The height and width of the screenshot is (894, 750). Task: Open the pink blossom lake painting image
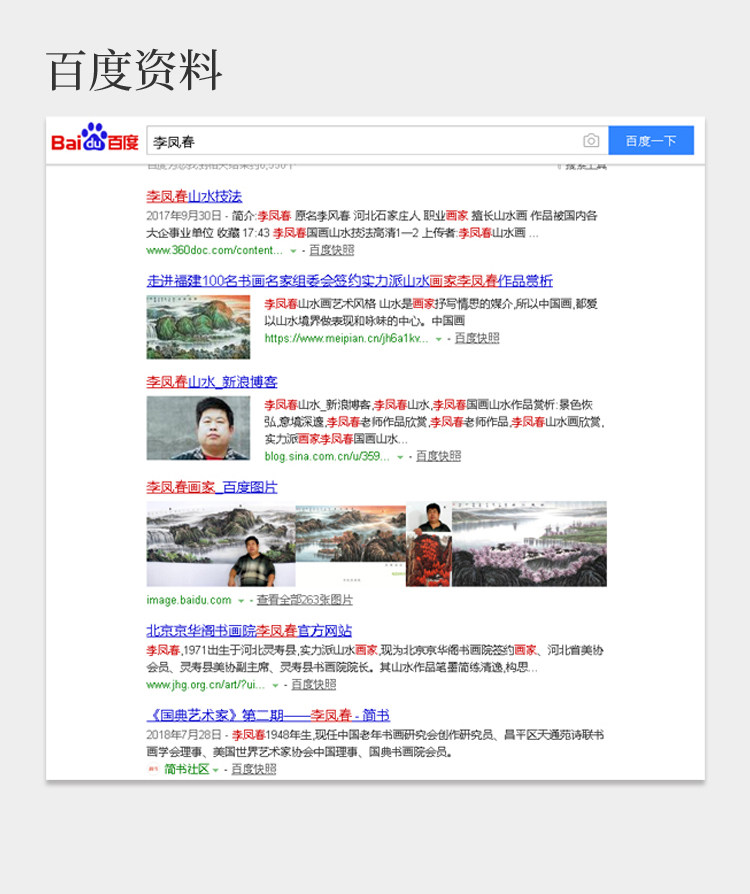(529, 544)
